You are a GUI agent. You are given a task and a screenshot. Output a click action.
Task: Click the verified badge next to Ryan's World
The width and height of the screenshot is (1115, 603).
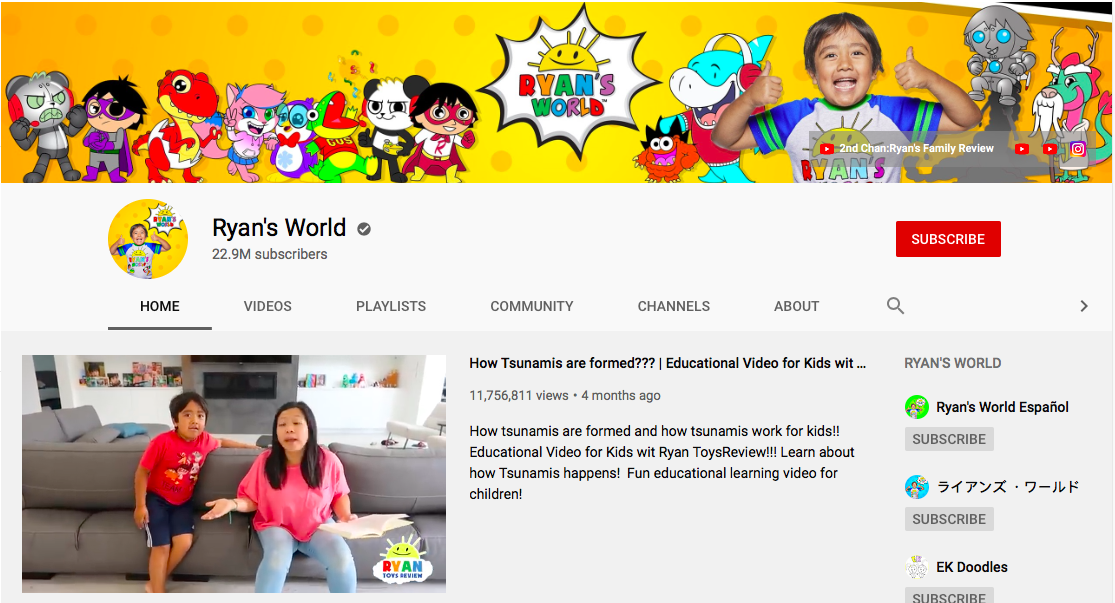tap(364, 229)
